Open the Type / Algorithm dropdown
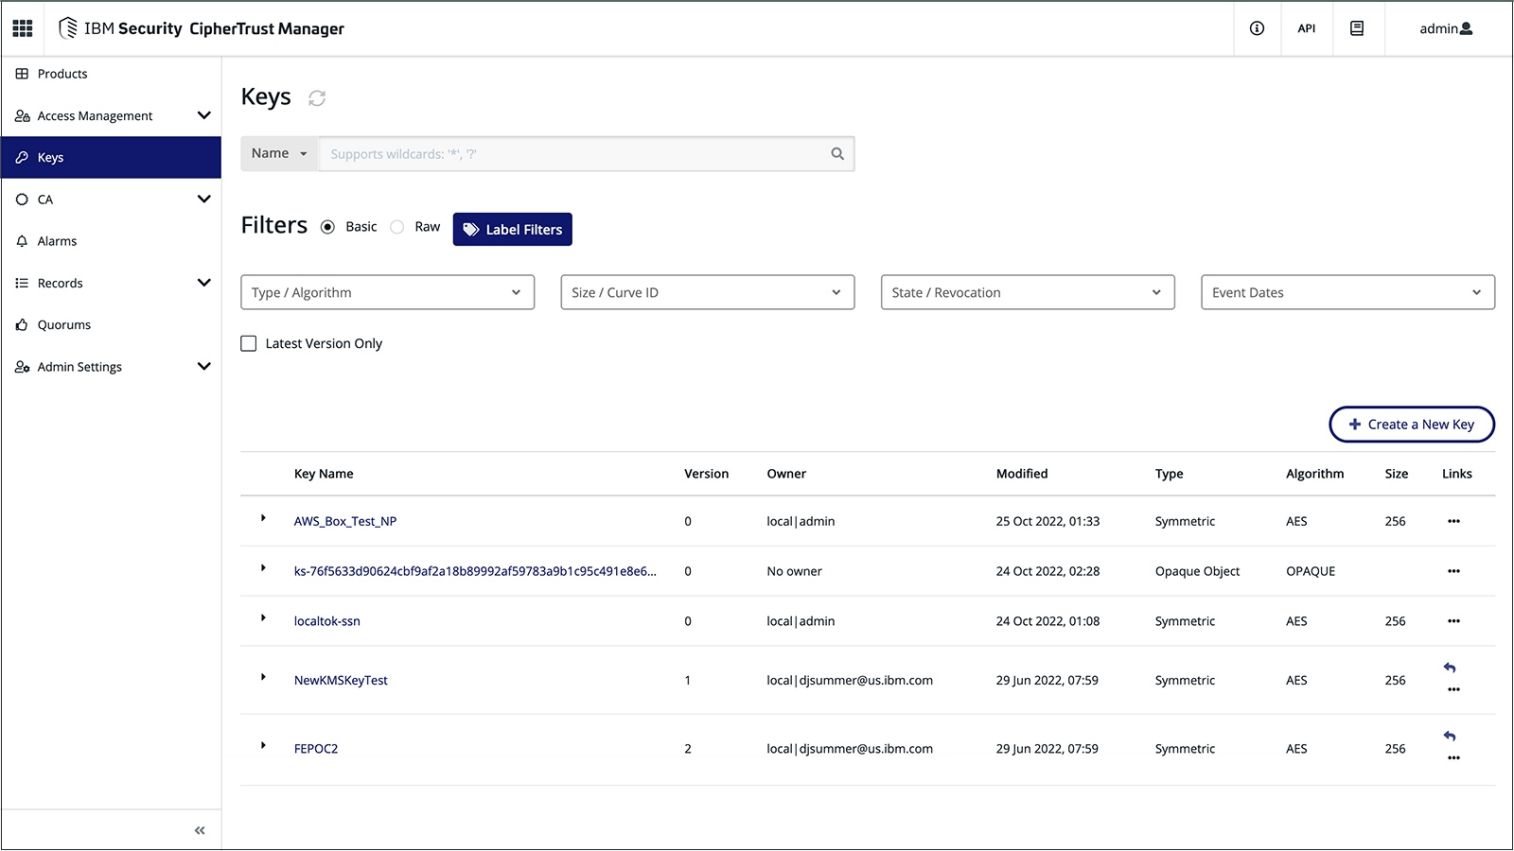Viewport: 1514px width, 851px height. tap(387, 292)
